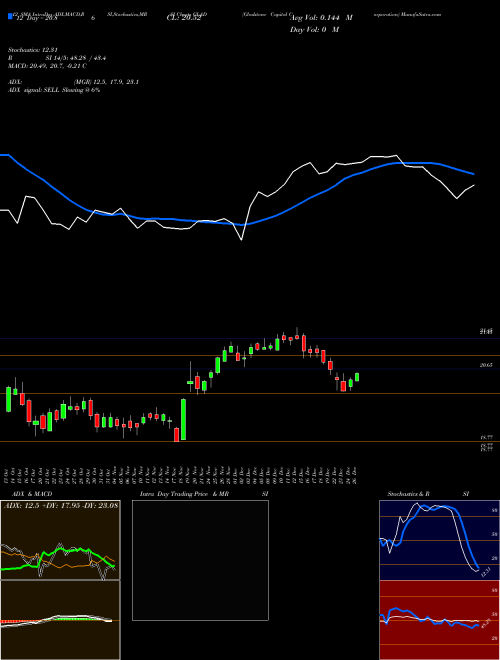The height and width of the screenshot is (660, 500).
Task: Click the ADX indicator chart with green line
Action: [60, 540]
